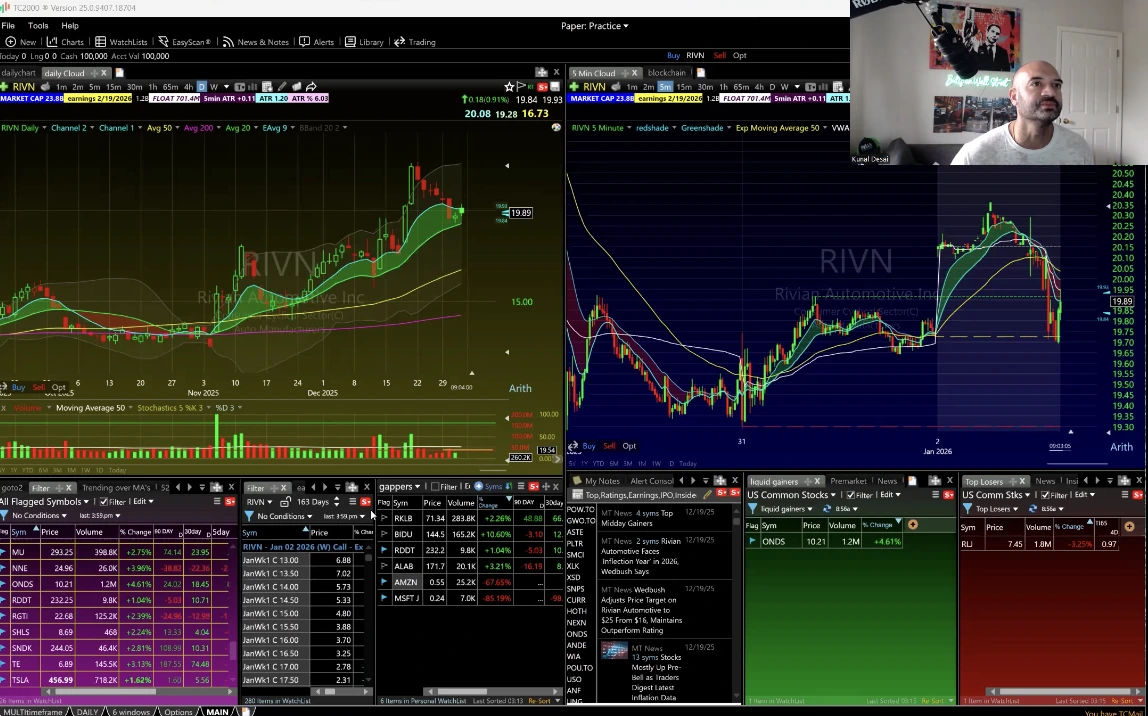
Task: Click the refresh icon in liquid gainers panel
Action: click(x=827, y=509)
